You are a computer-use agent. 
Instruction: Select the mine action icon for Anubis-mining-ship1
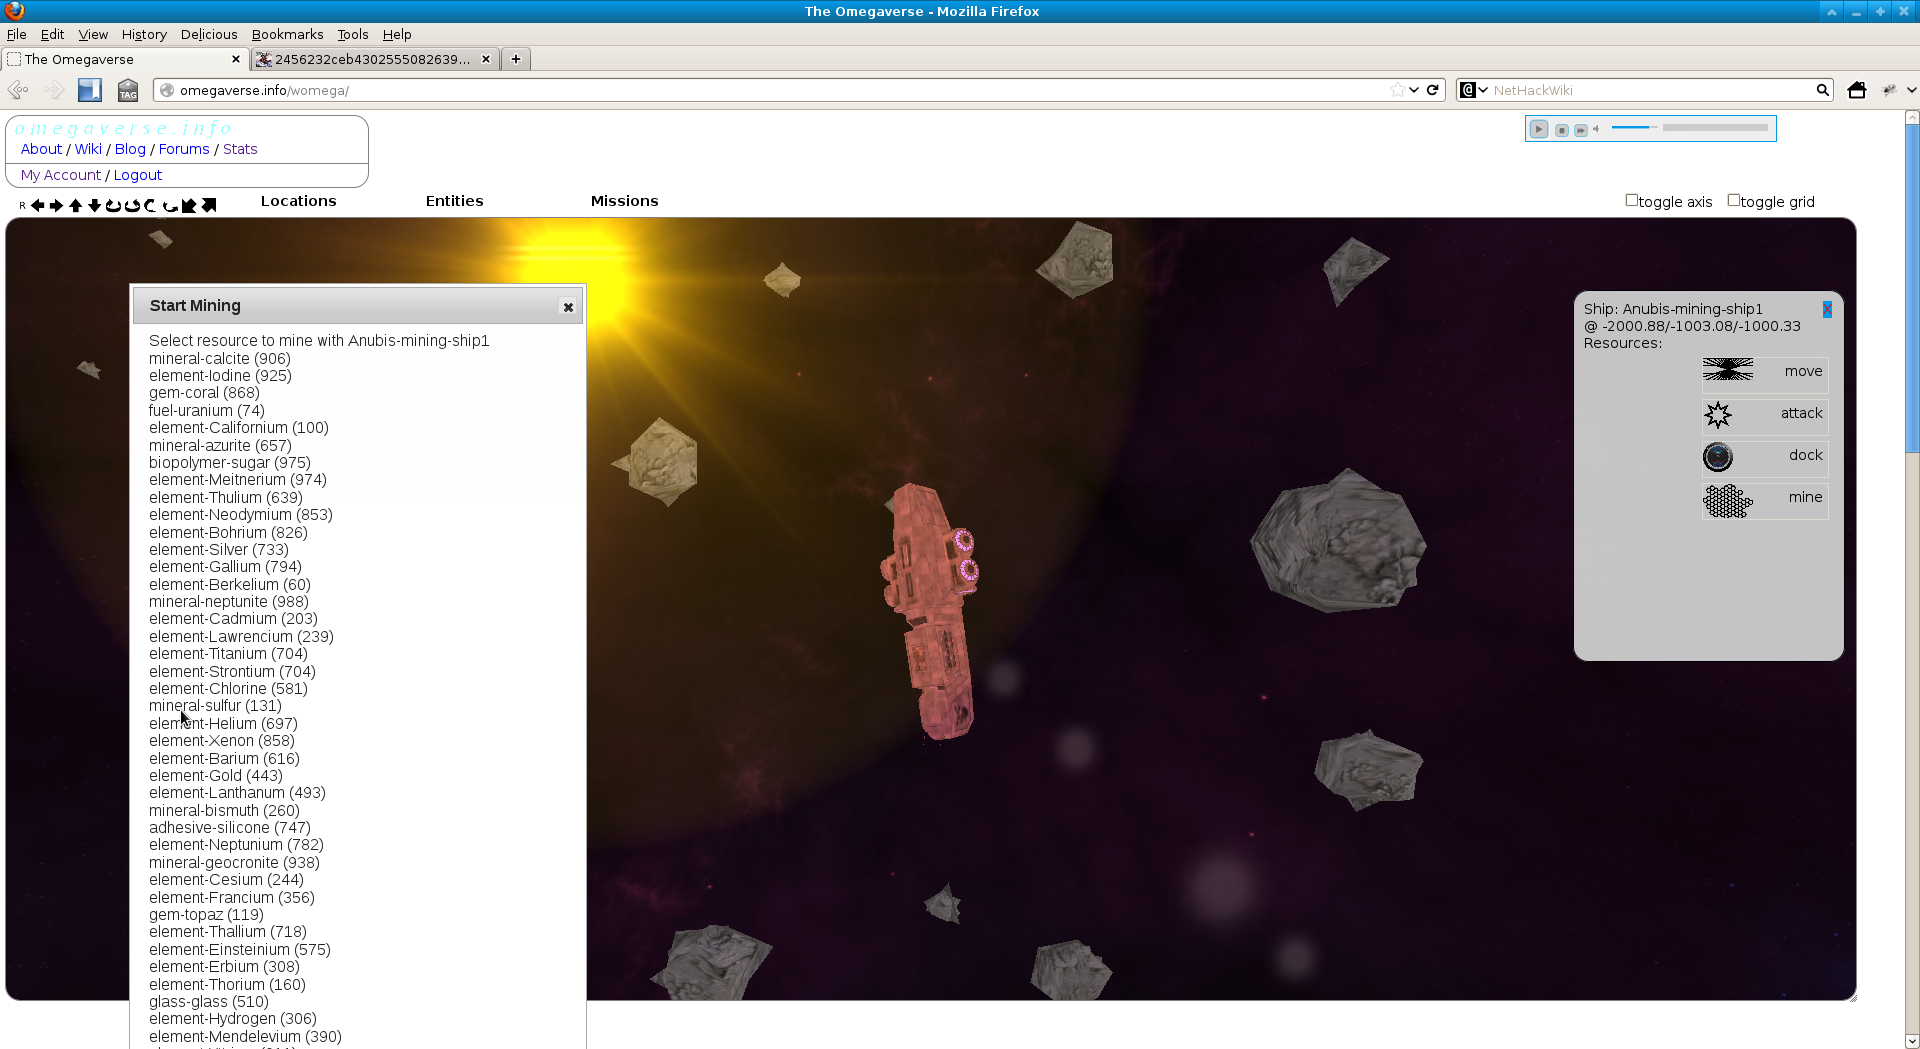coord(1729,500)
